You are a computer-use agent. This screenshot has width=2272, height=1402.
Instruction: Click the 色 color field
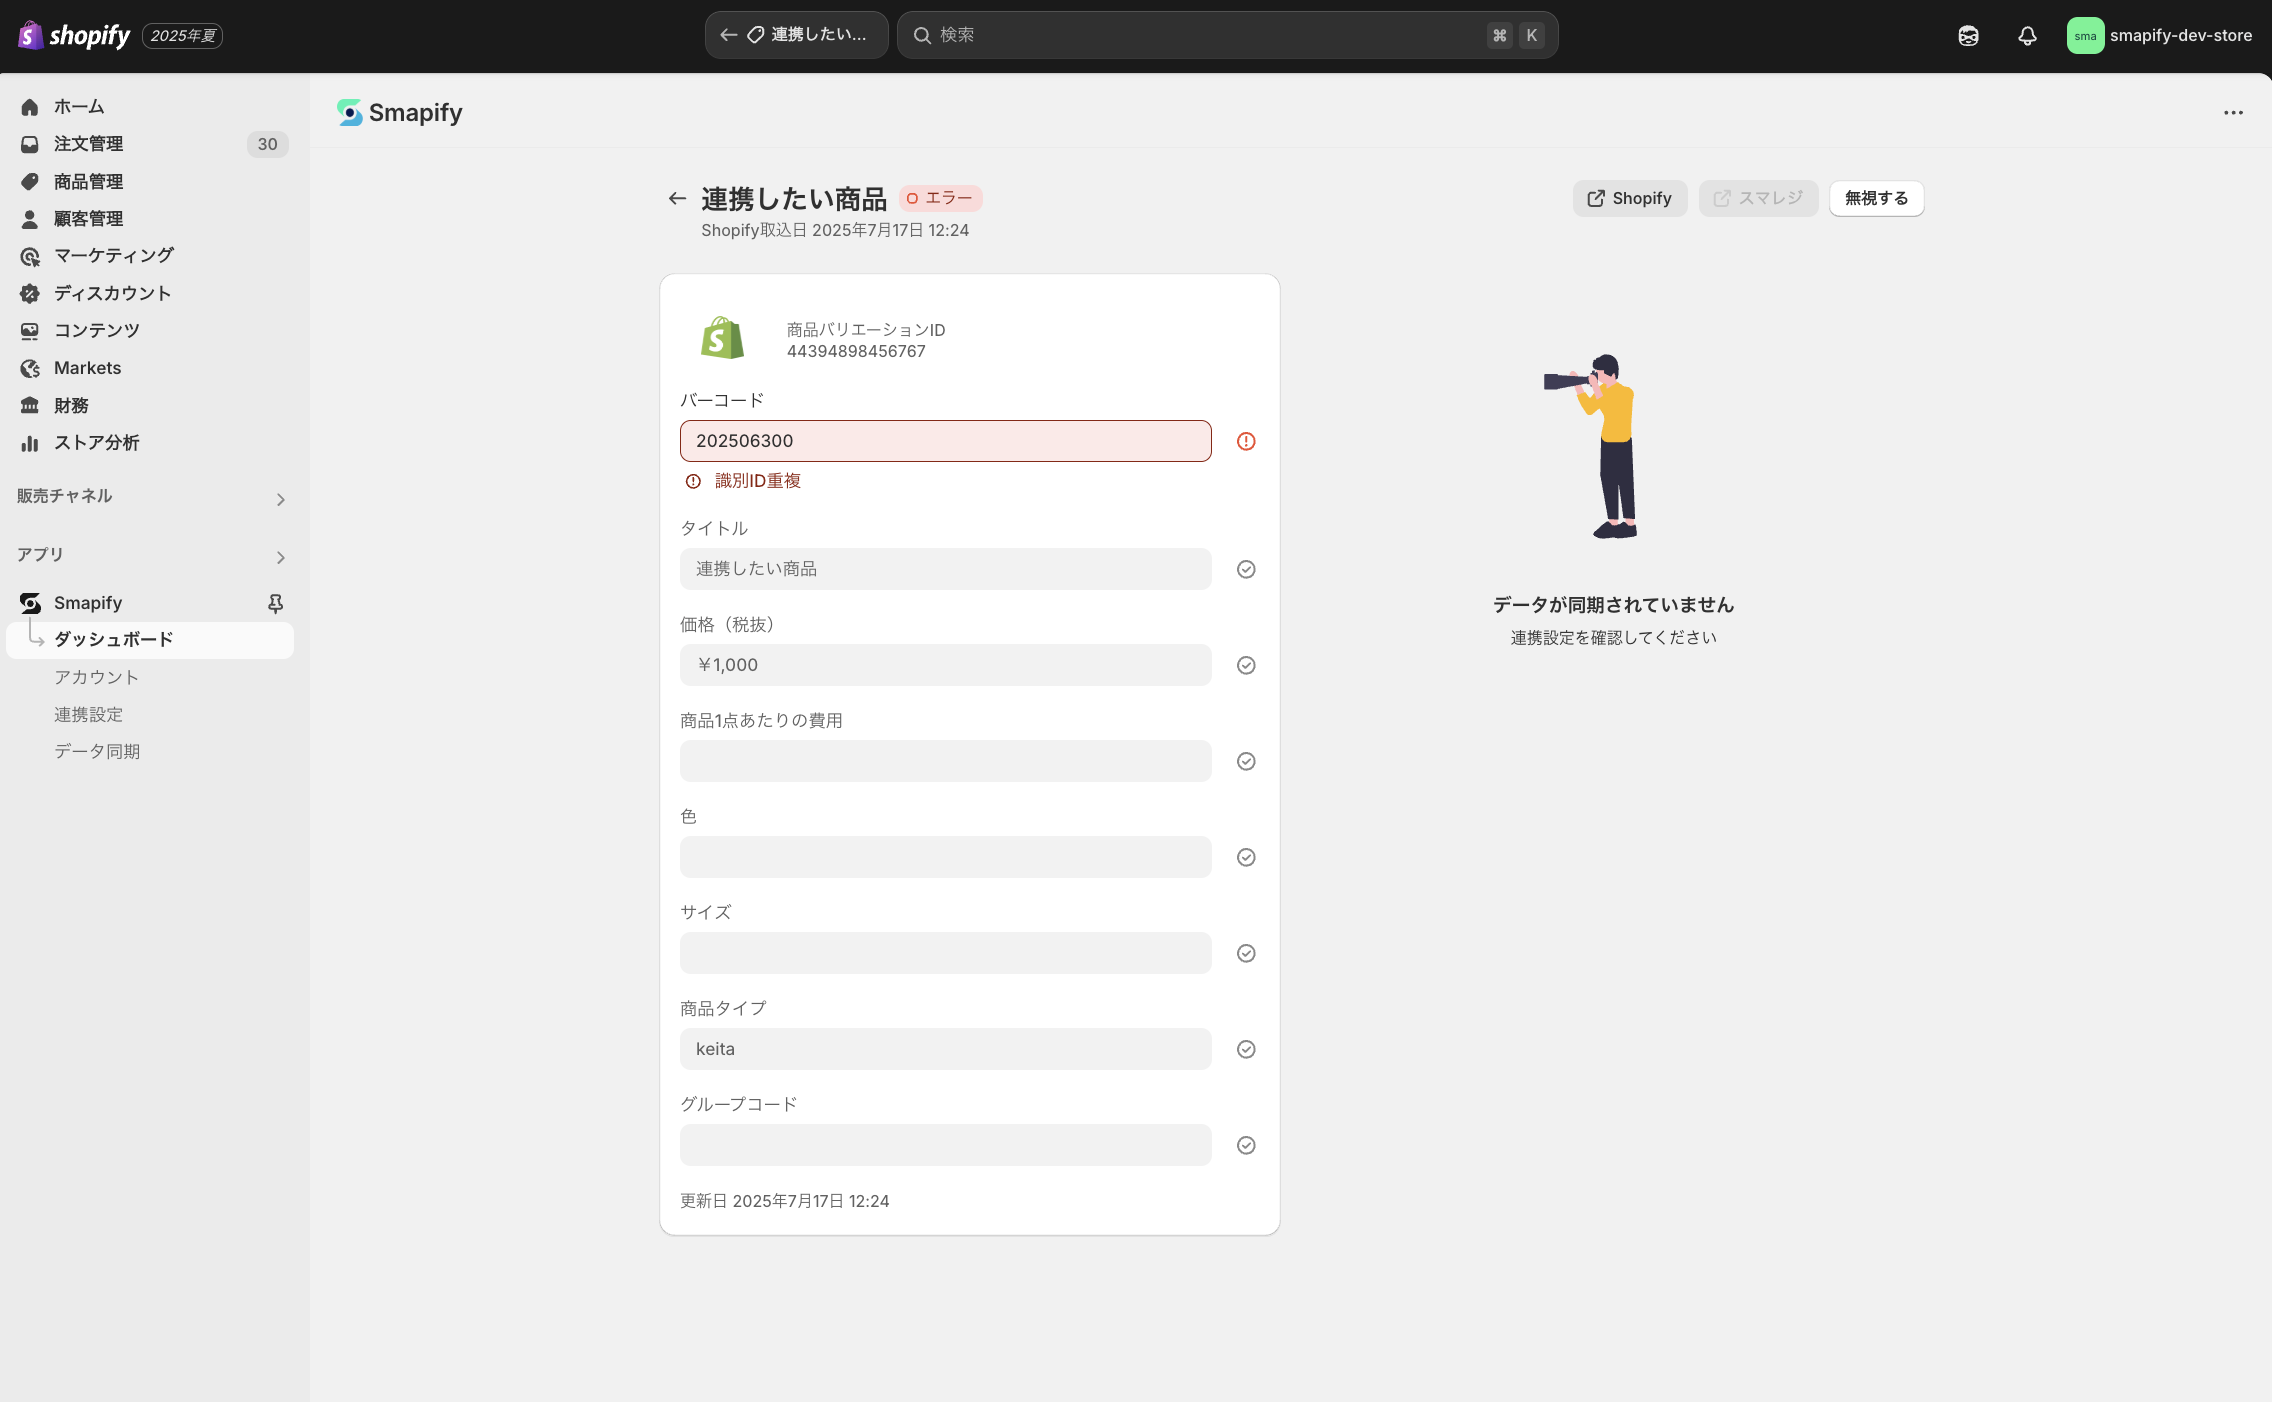[945, 857]
